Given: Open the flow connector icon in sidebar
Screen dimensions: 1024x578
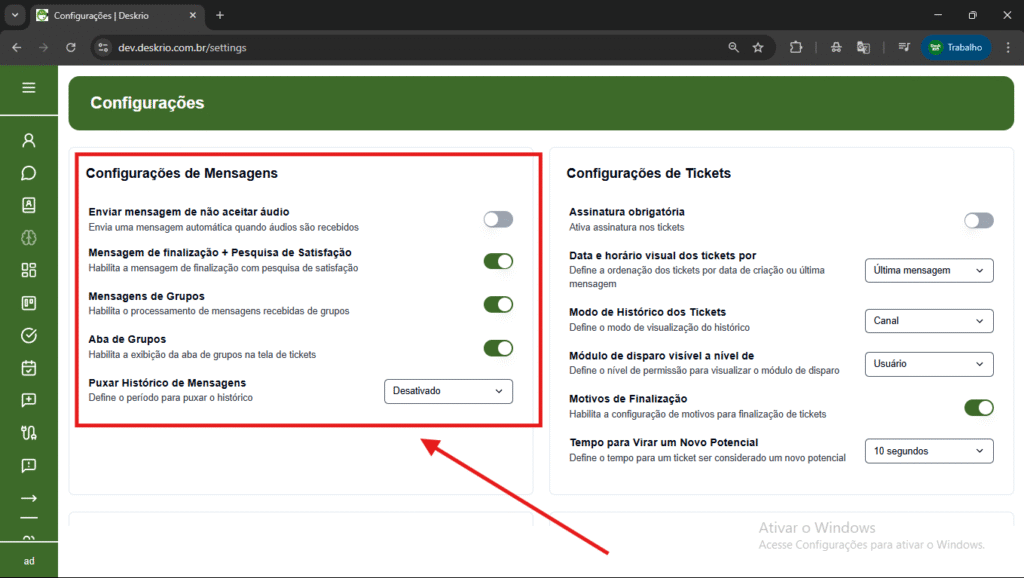Looking at the screenshot, I should [x=29, y=433].
